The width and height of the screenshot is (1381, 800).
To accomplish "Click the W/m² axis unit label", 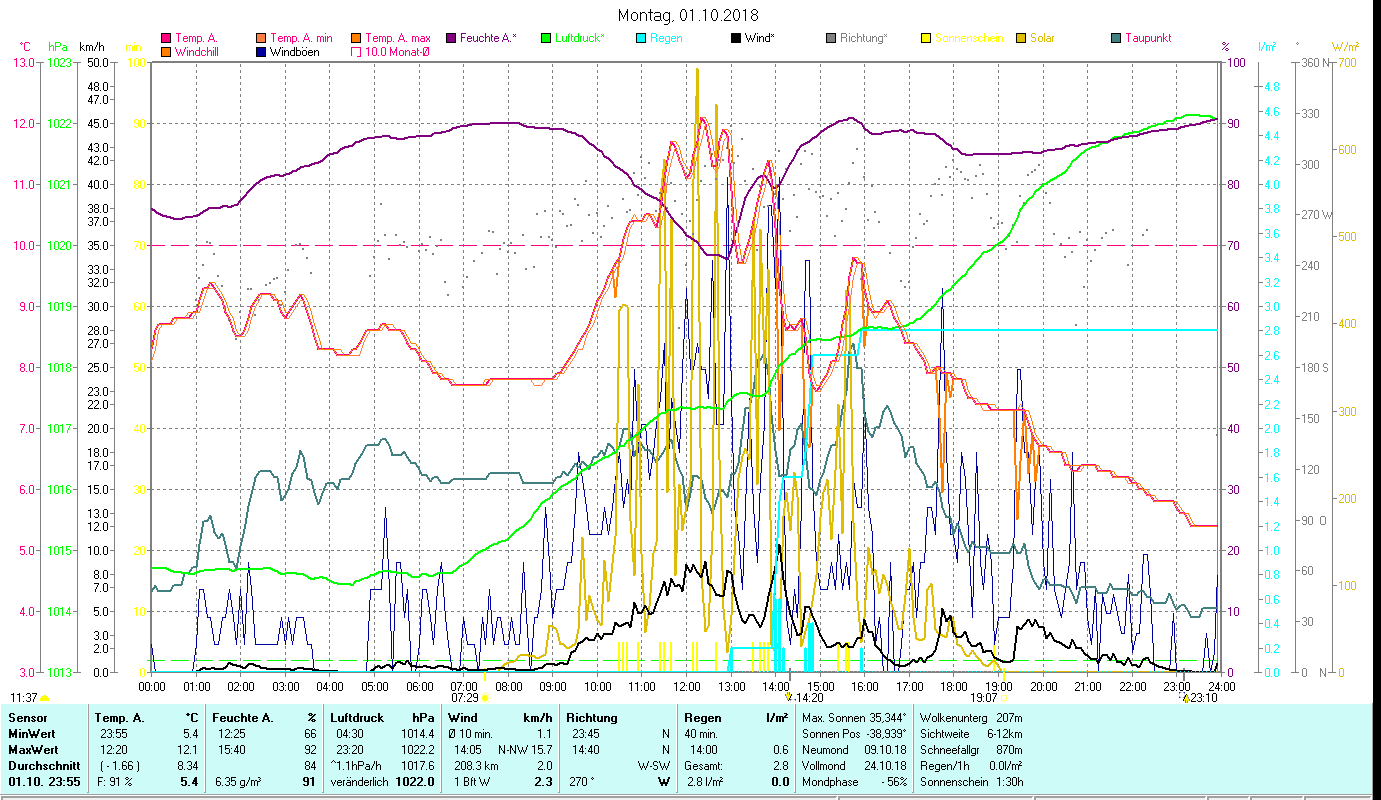I will [1345, 46].
